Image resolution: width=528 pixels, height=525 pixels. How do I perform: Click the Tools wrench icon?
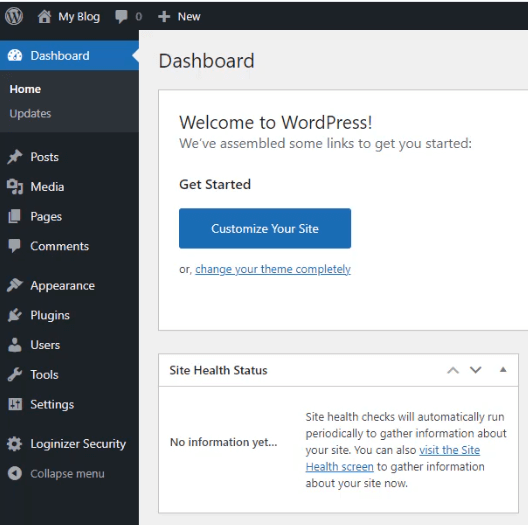coord(14,374)
